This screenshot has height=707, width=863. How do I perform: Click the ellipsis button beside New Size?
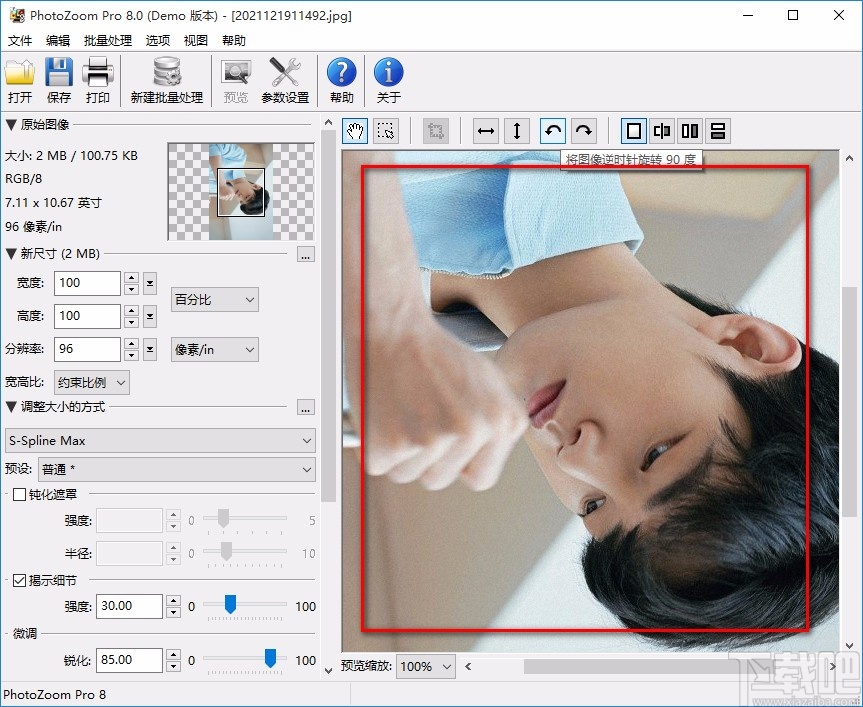click(x=306, y=255)
